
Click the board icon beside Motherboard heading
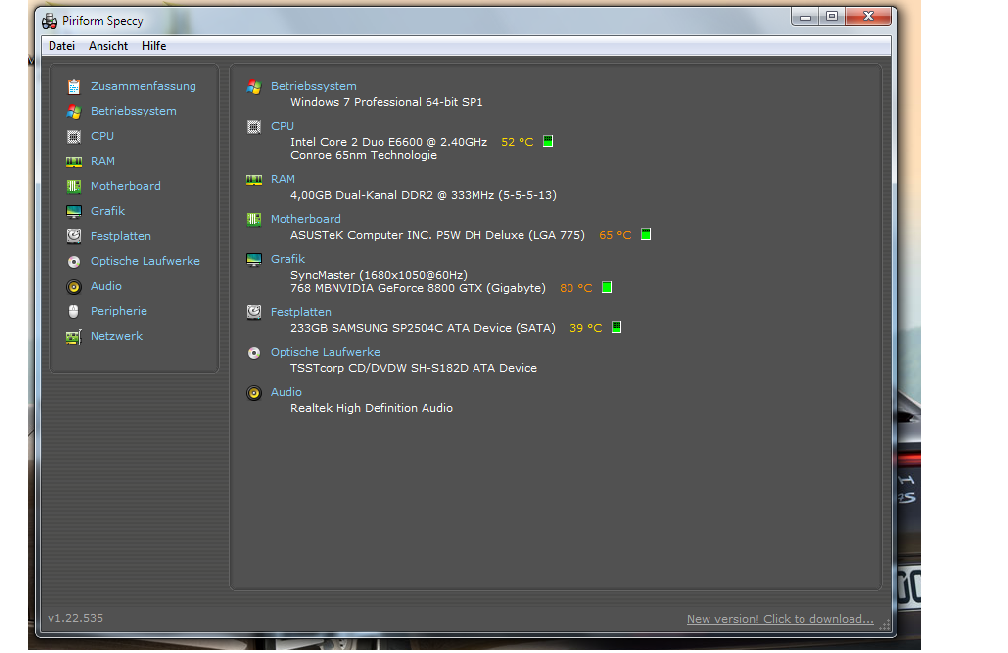(x=254, y=220)
